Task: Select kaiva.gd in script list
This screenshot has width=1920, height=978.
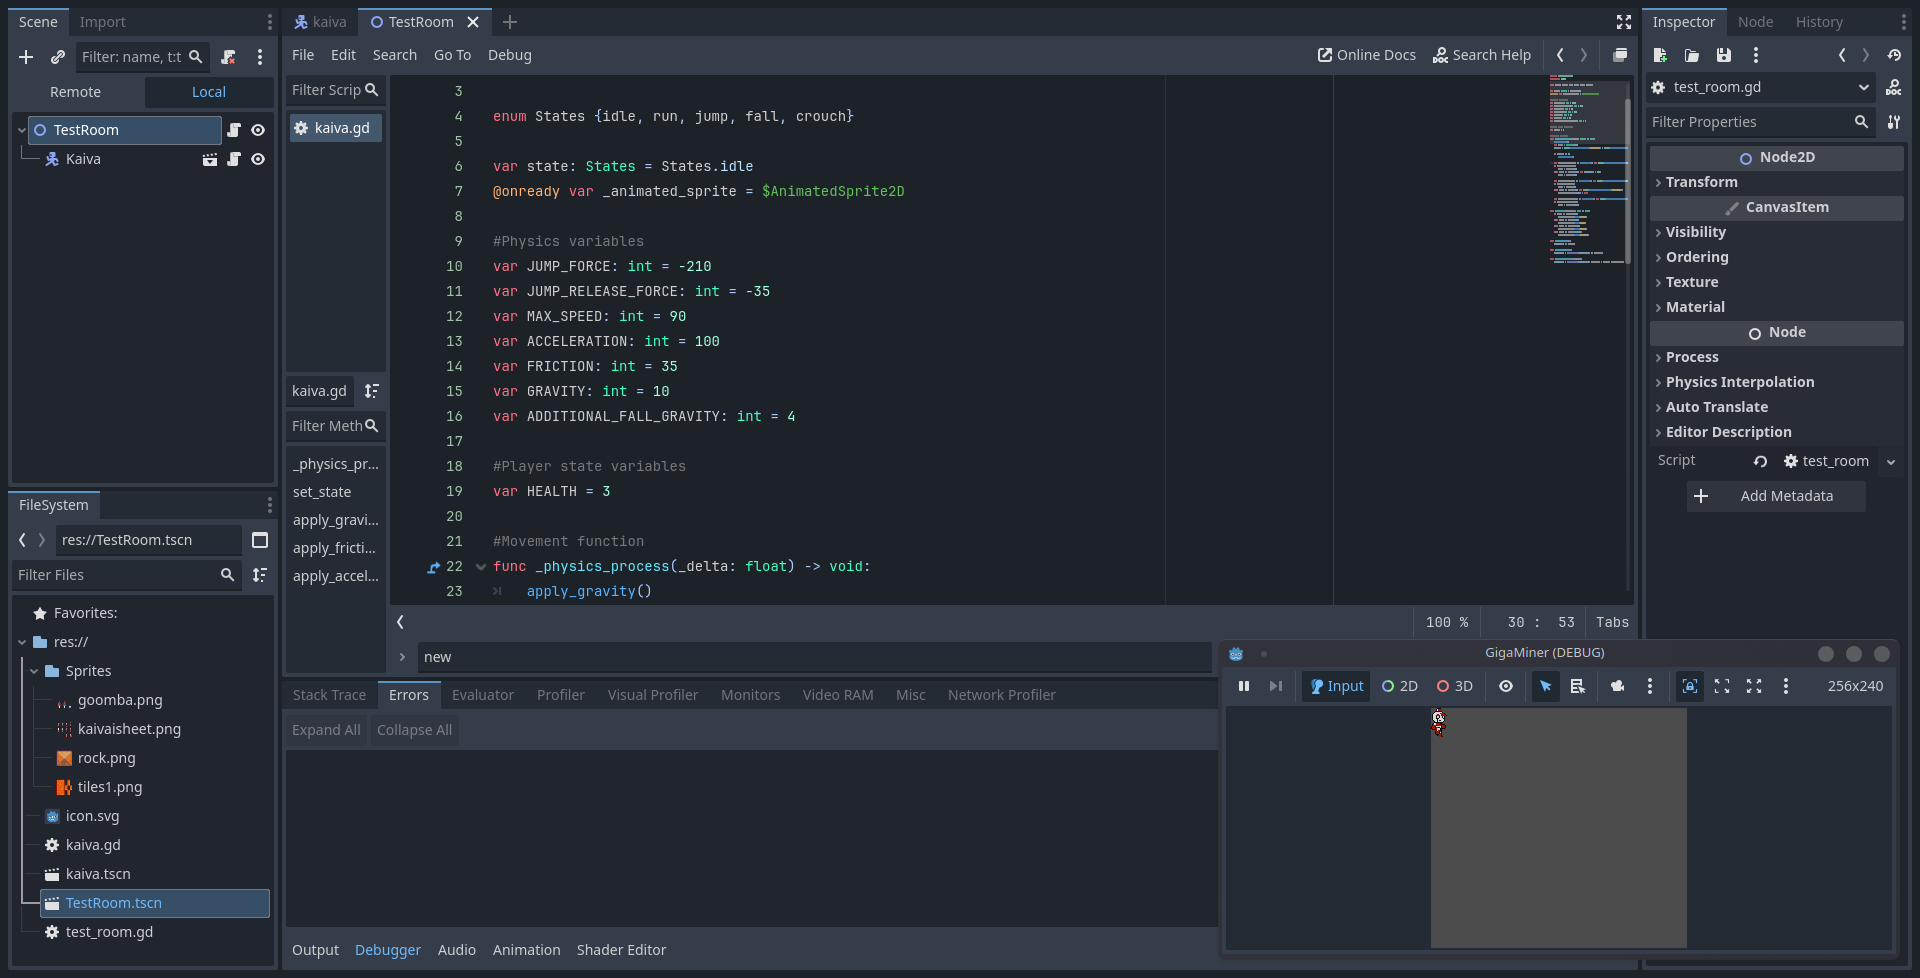Action: pyautogui.click(x=336, y=128)
